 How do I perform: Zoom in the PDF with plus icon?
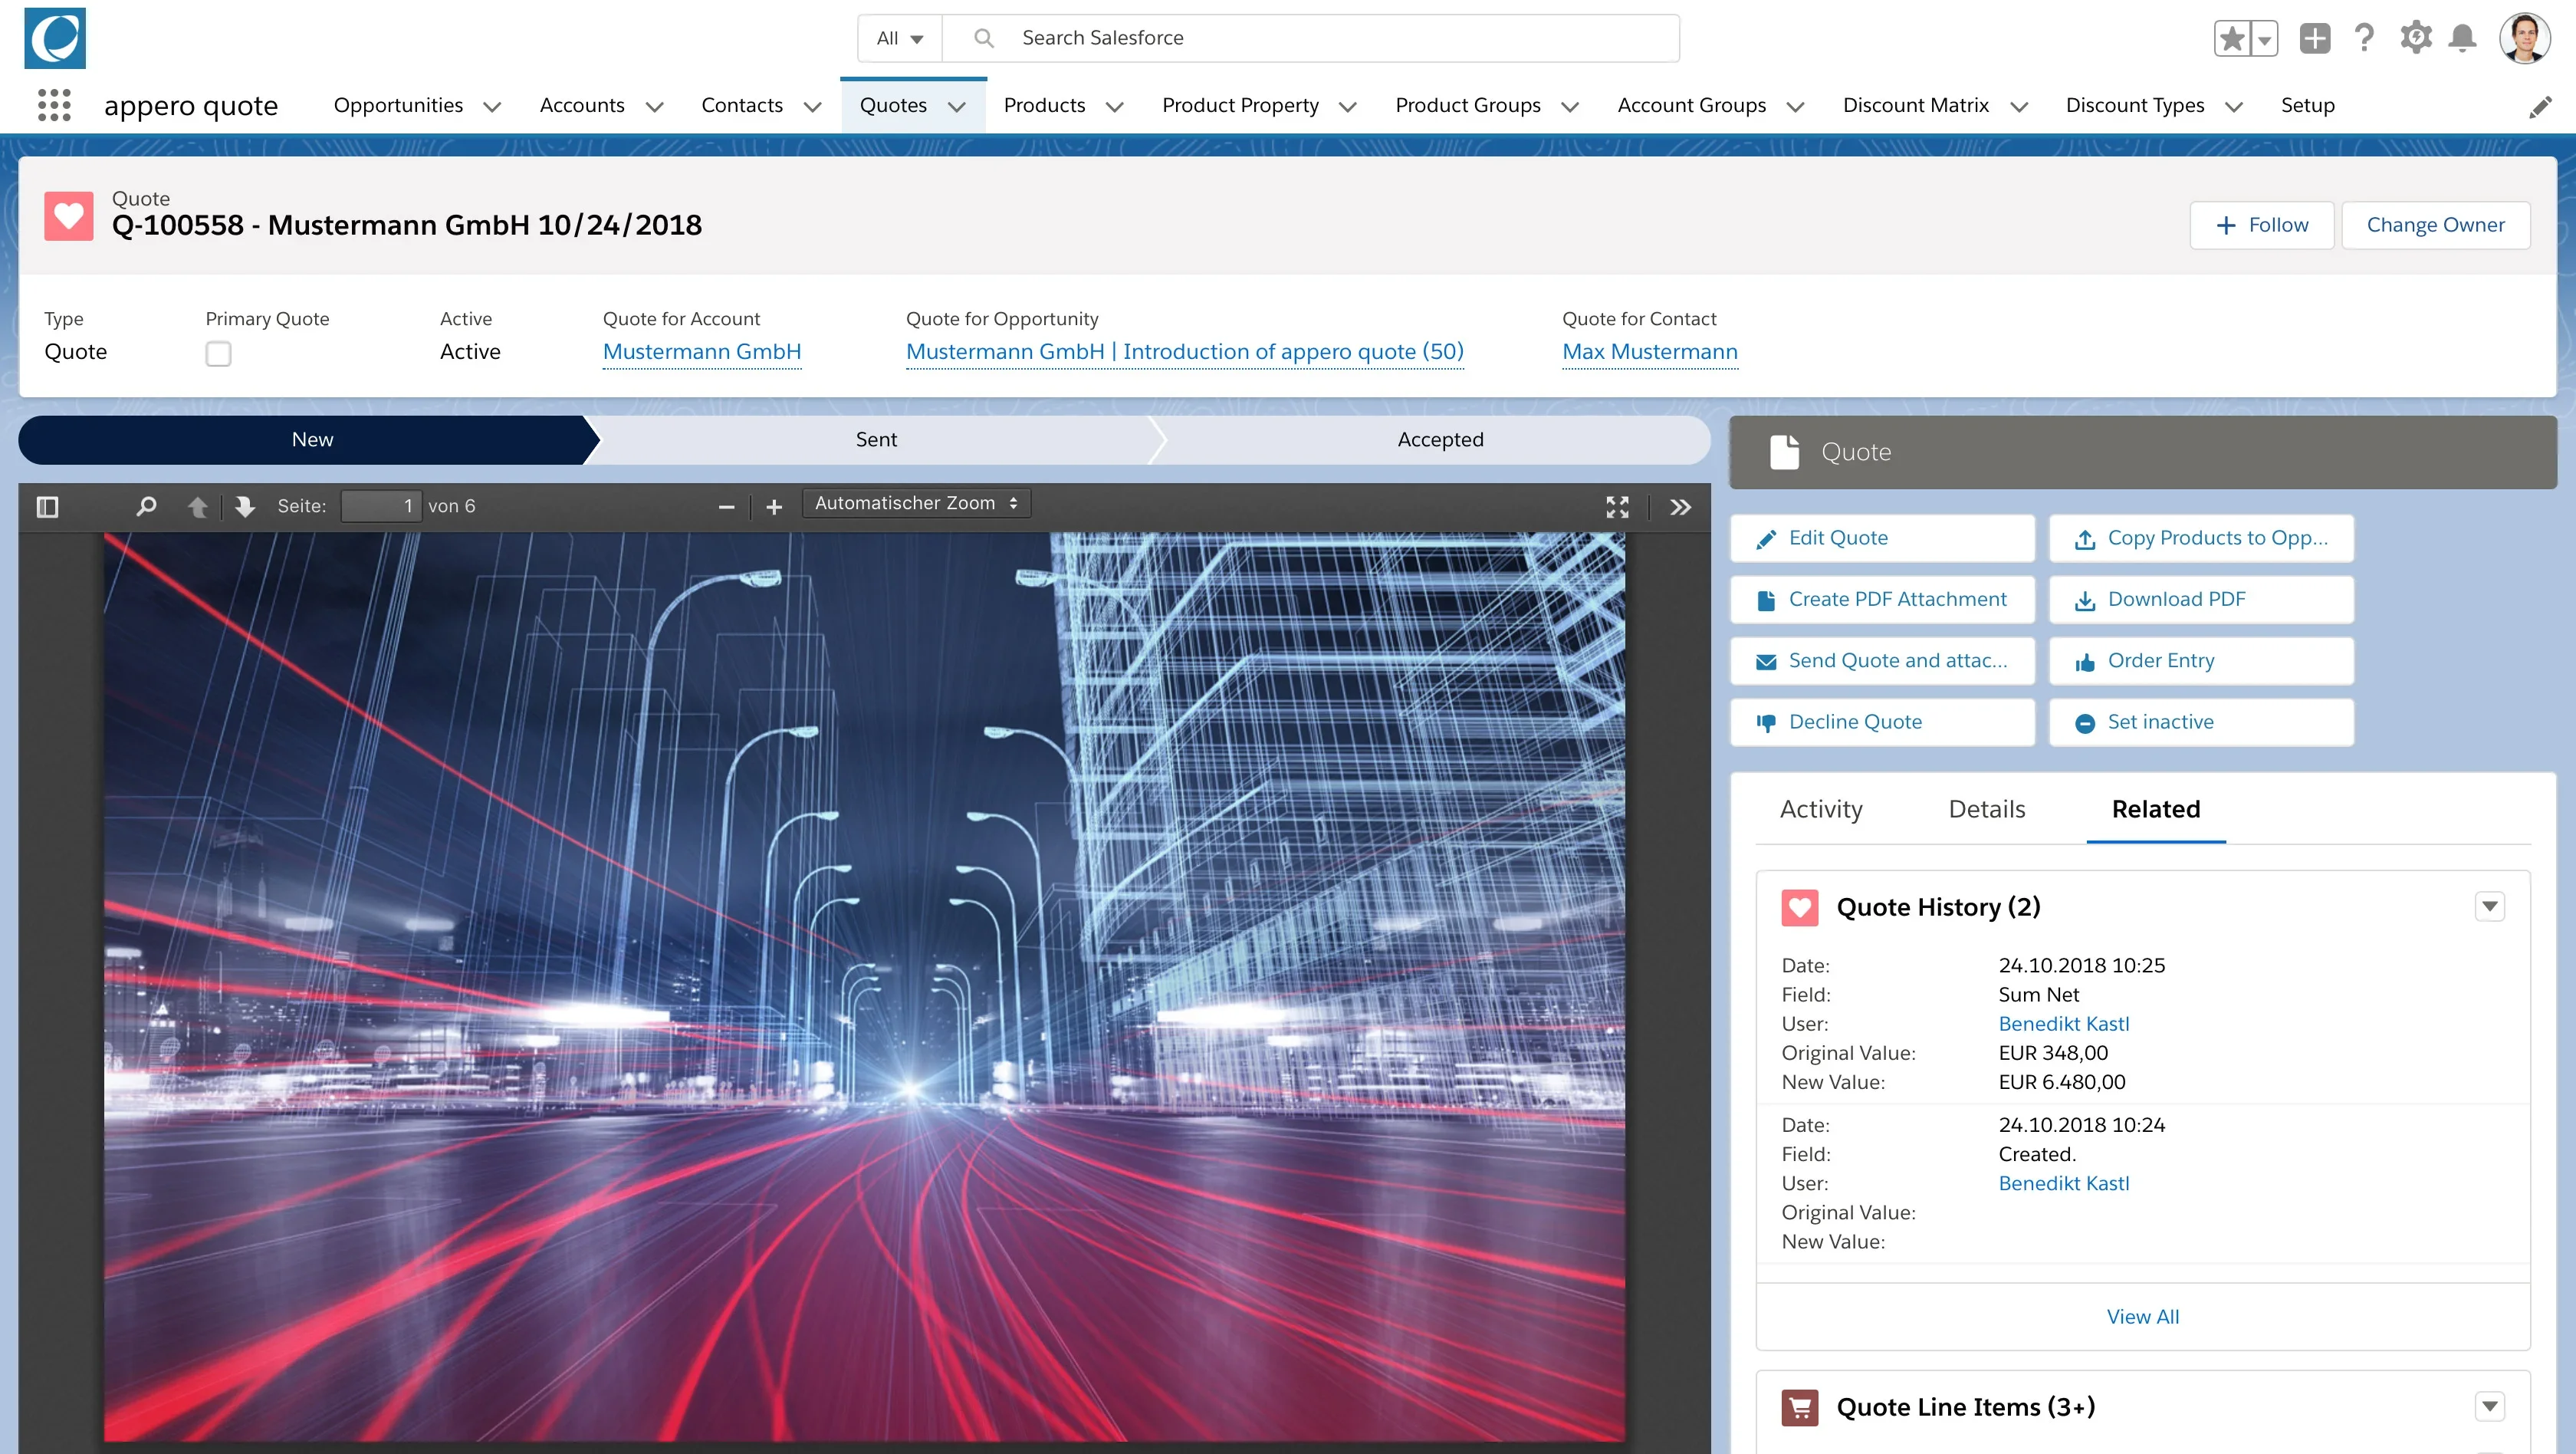click(773, 507)
